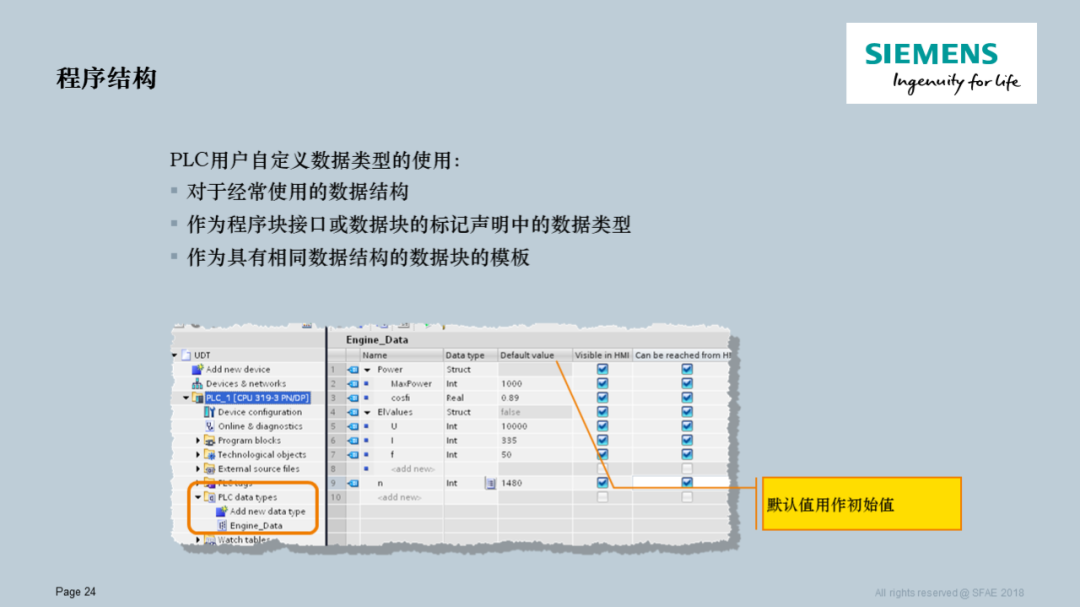Select PLC_1 [CPU 319-3 PN/DP] in tree

(255, 397)
